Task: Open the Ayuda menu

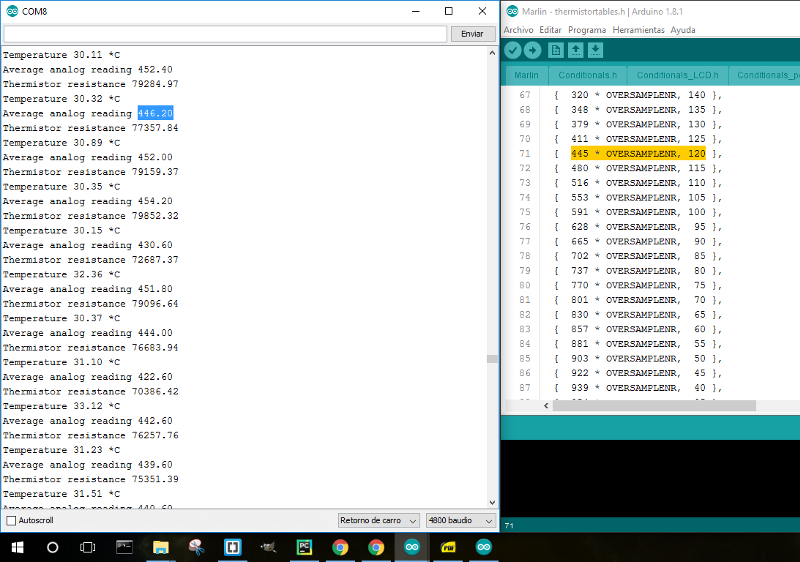Action: (x=683, y=30)
